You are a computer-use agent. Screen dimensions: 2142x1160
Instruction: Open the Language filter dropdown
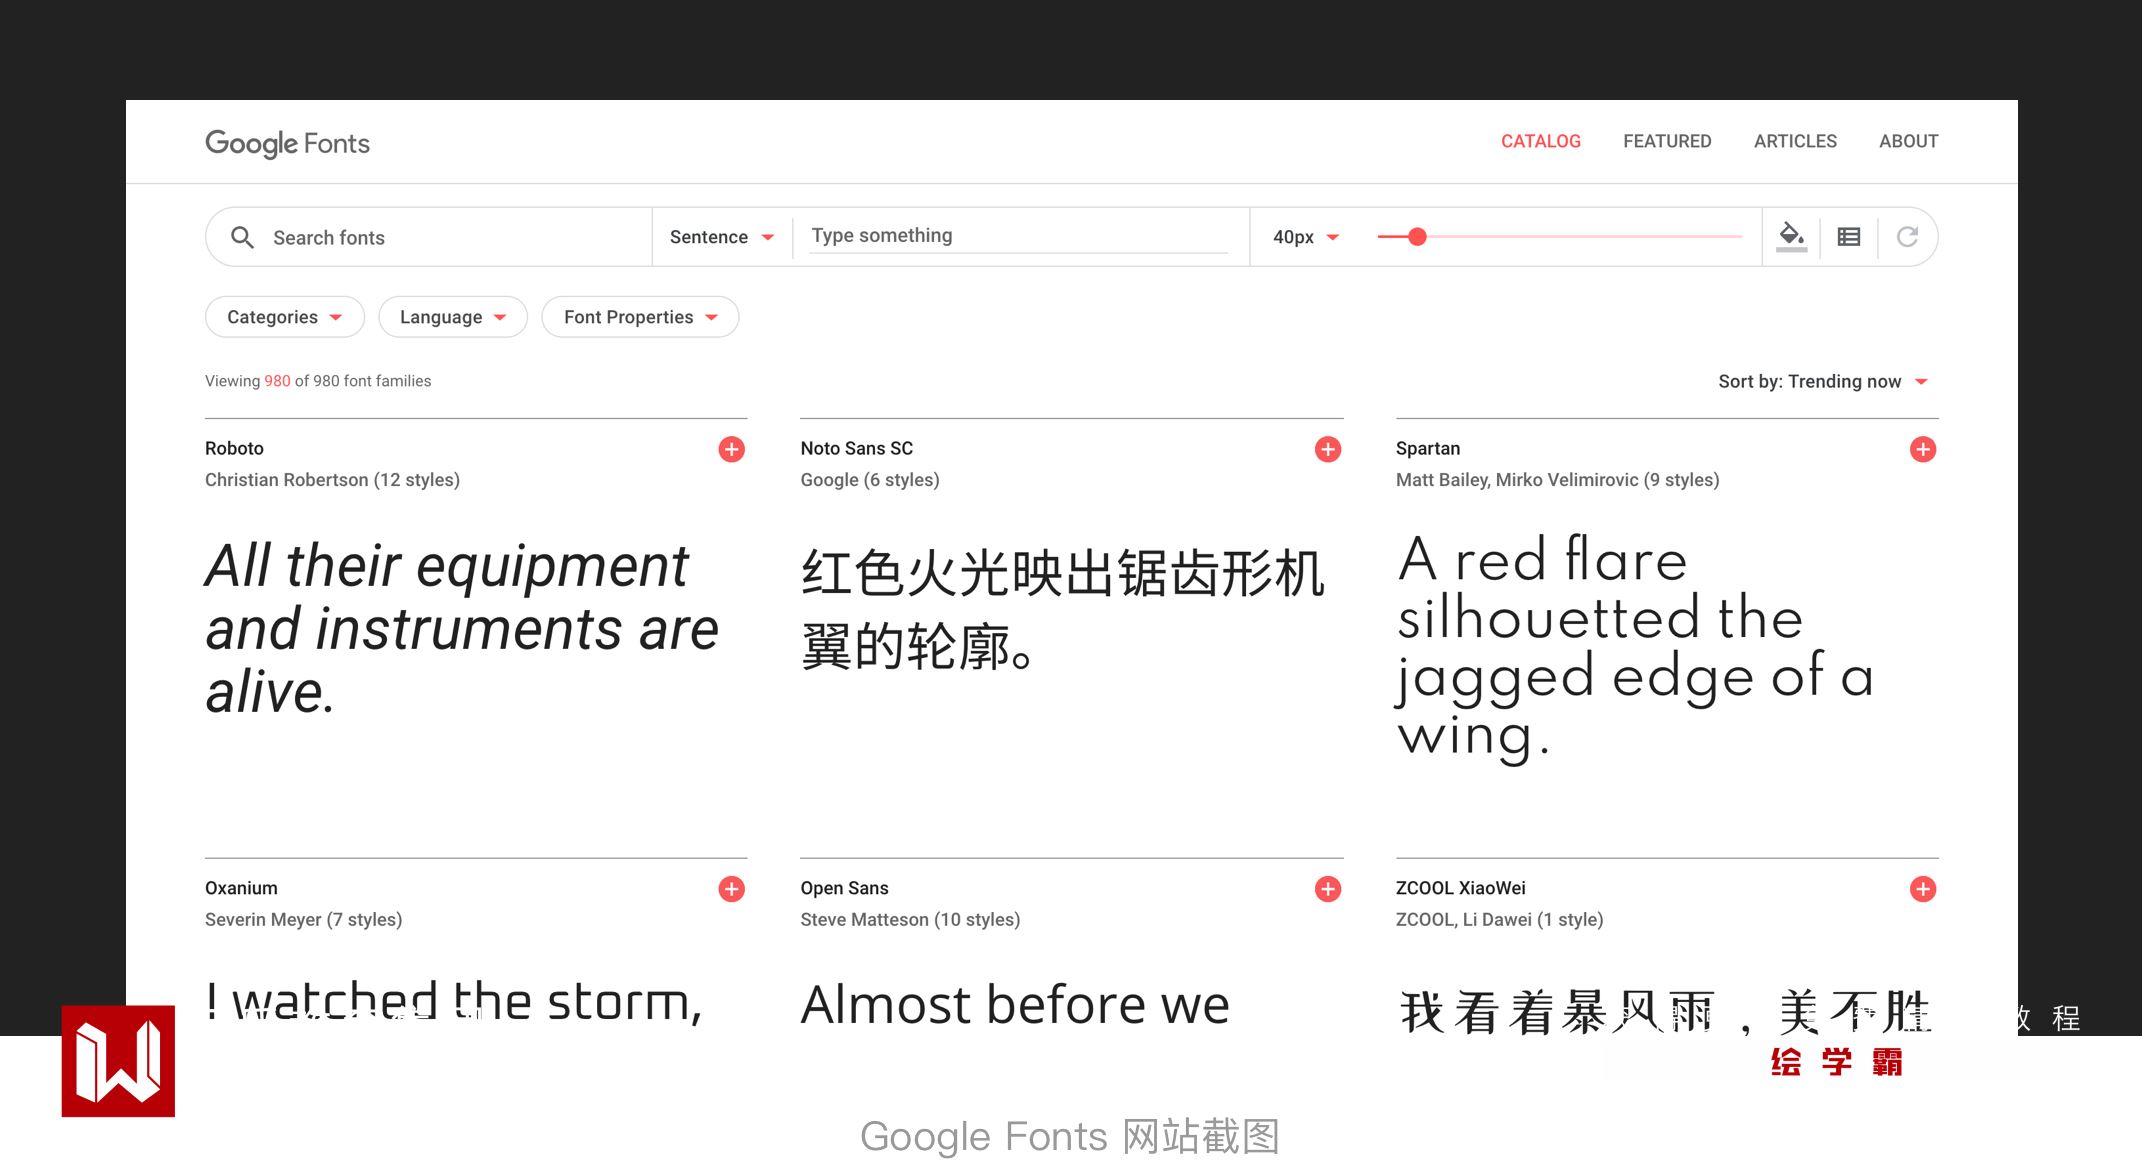point(452,317)
